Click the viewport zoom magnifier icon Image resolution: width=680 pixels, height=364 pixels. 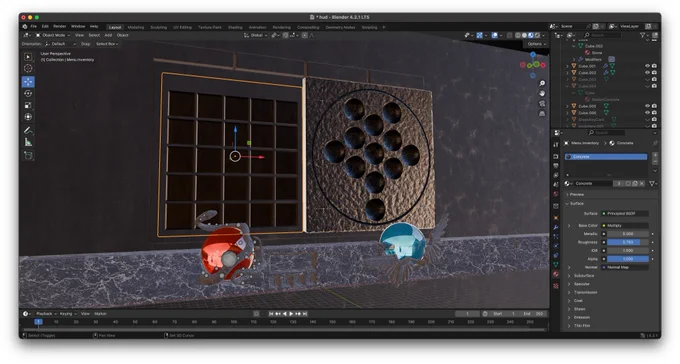pos(542,83)
